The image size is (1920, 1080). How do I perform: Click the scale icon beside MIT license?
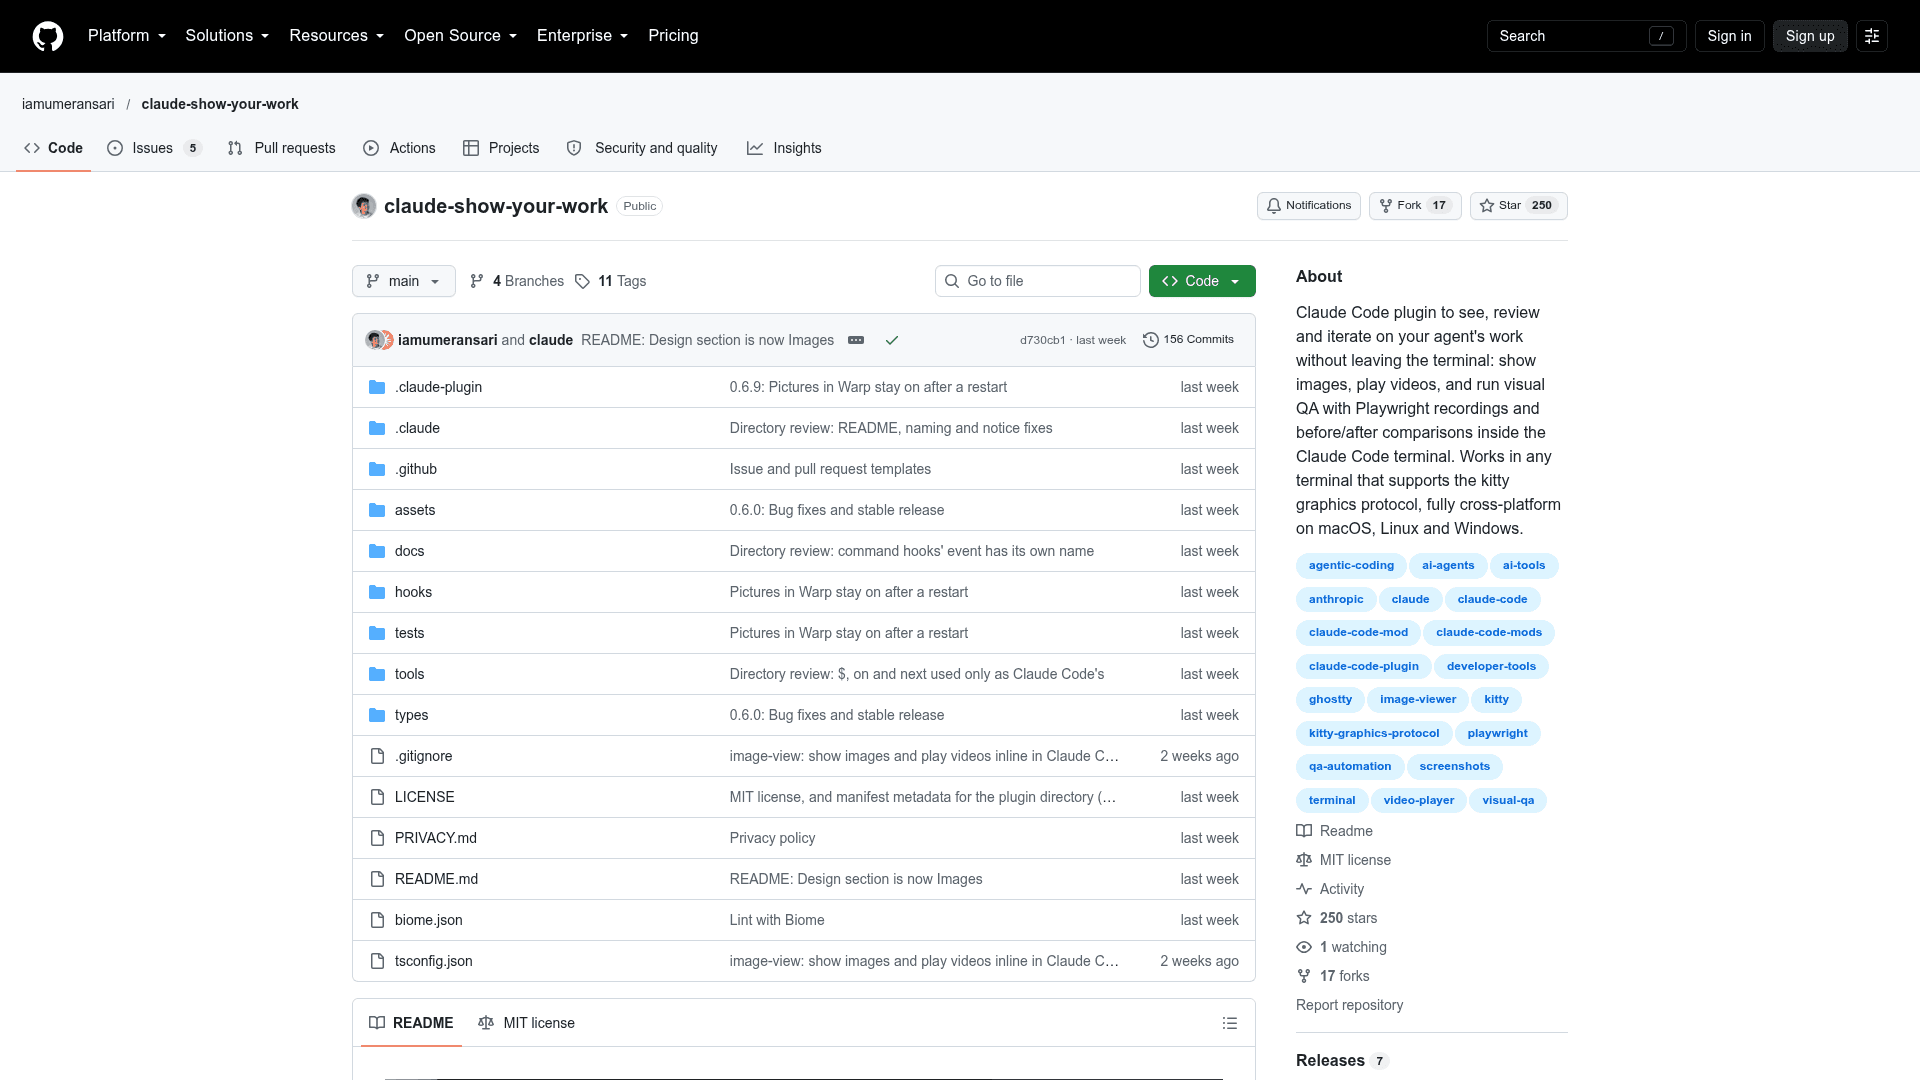tap(1304, 860)
